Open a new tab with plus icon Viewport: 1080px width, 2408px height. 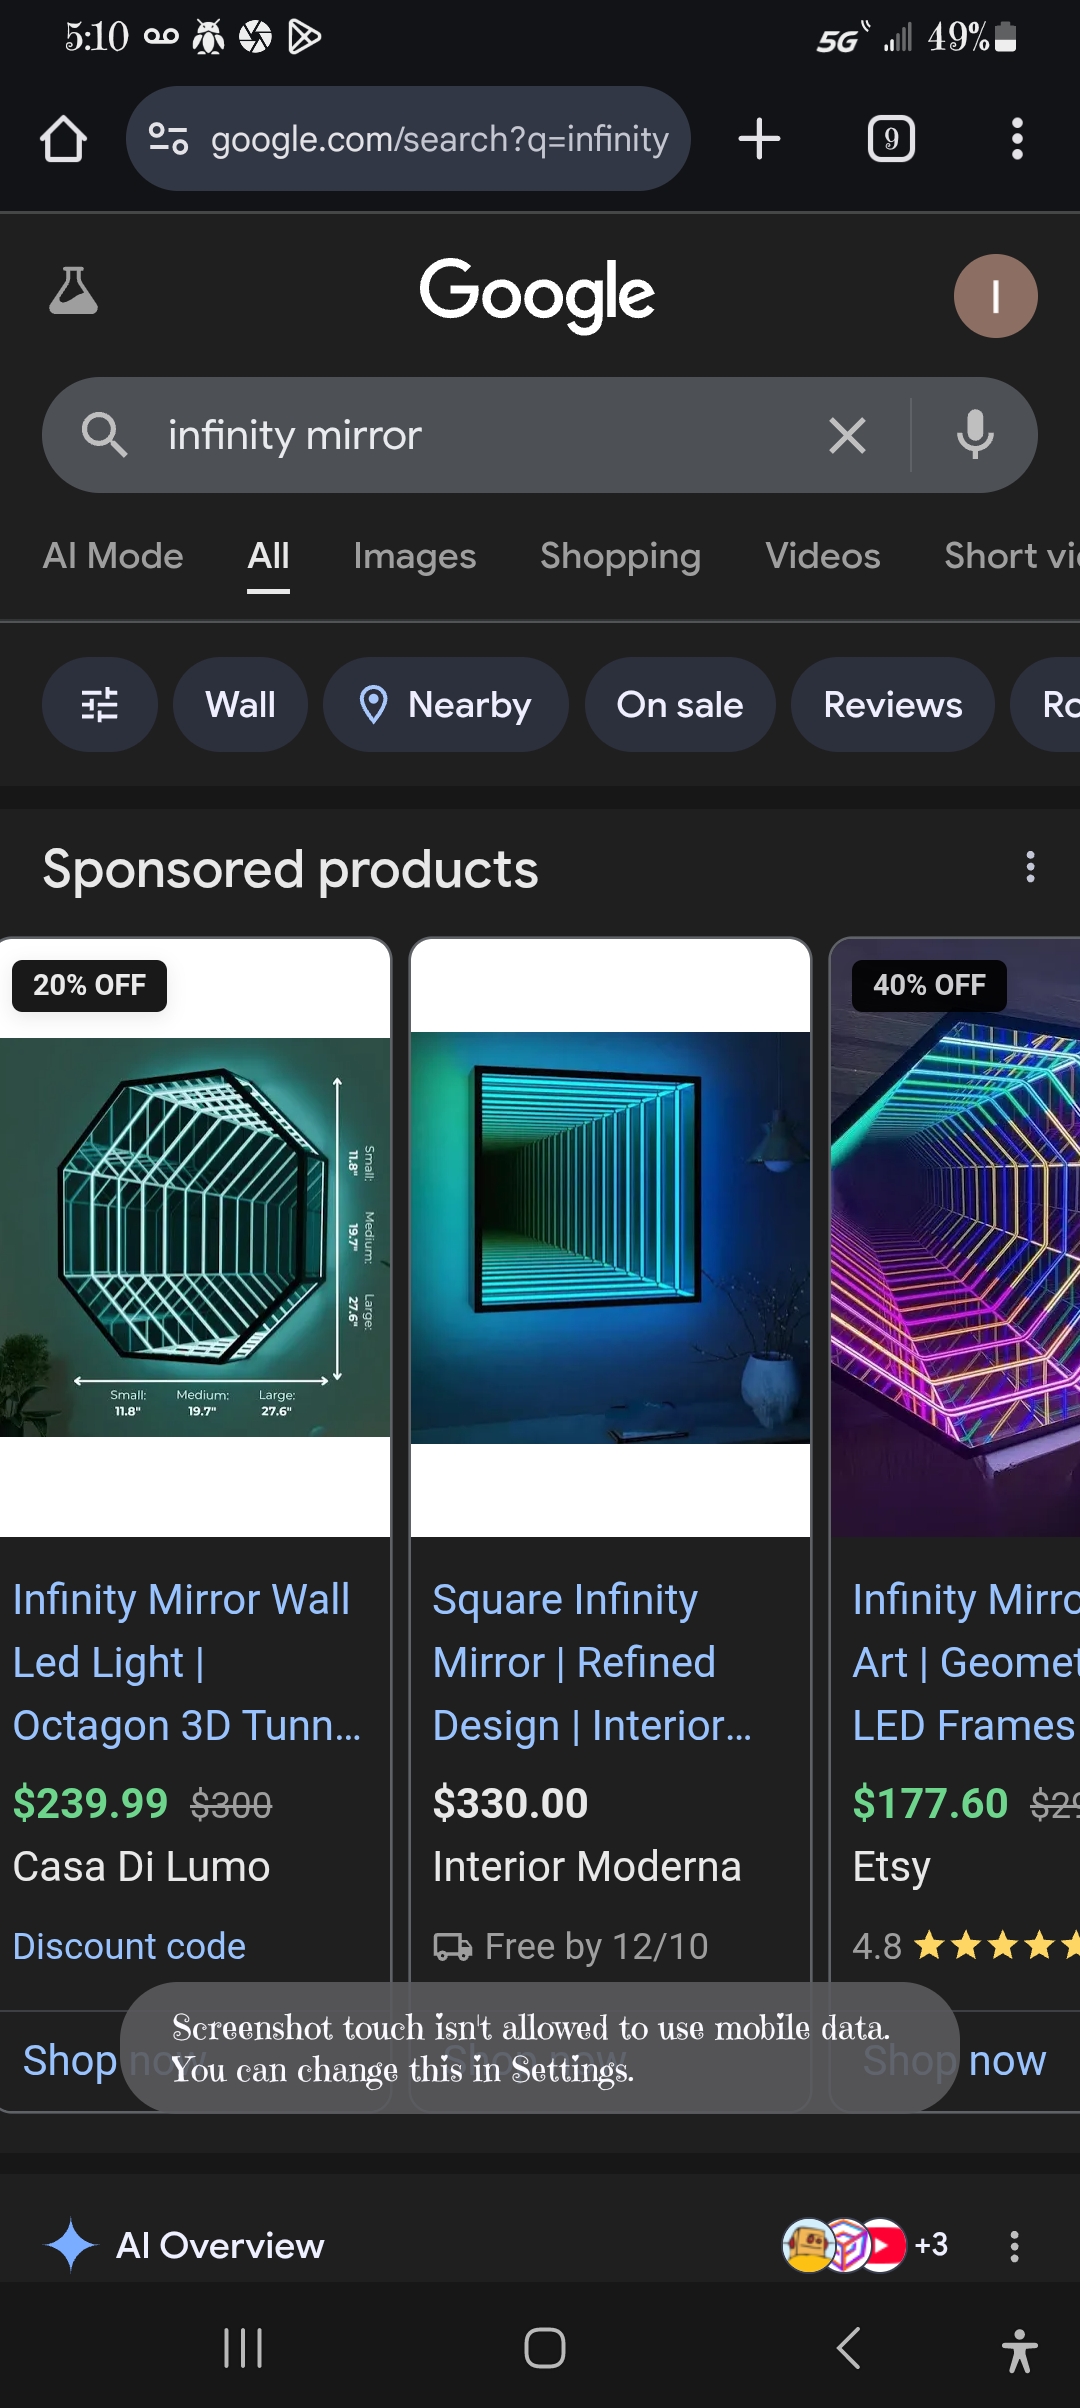coord(759,139)
